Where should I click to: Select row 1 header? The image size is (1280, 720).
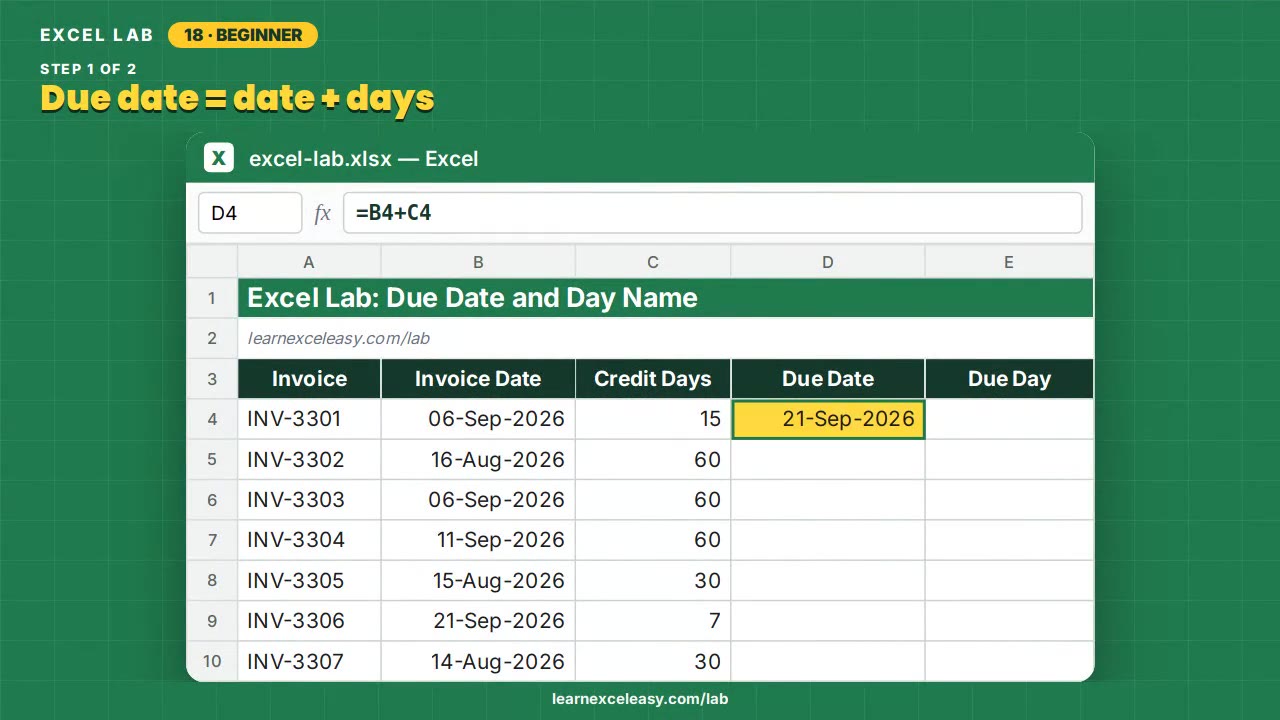point(212,298)
